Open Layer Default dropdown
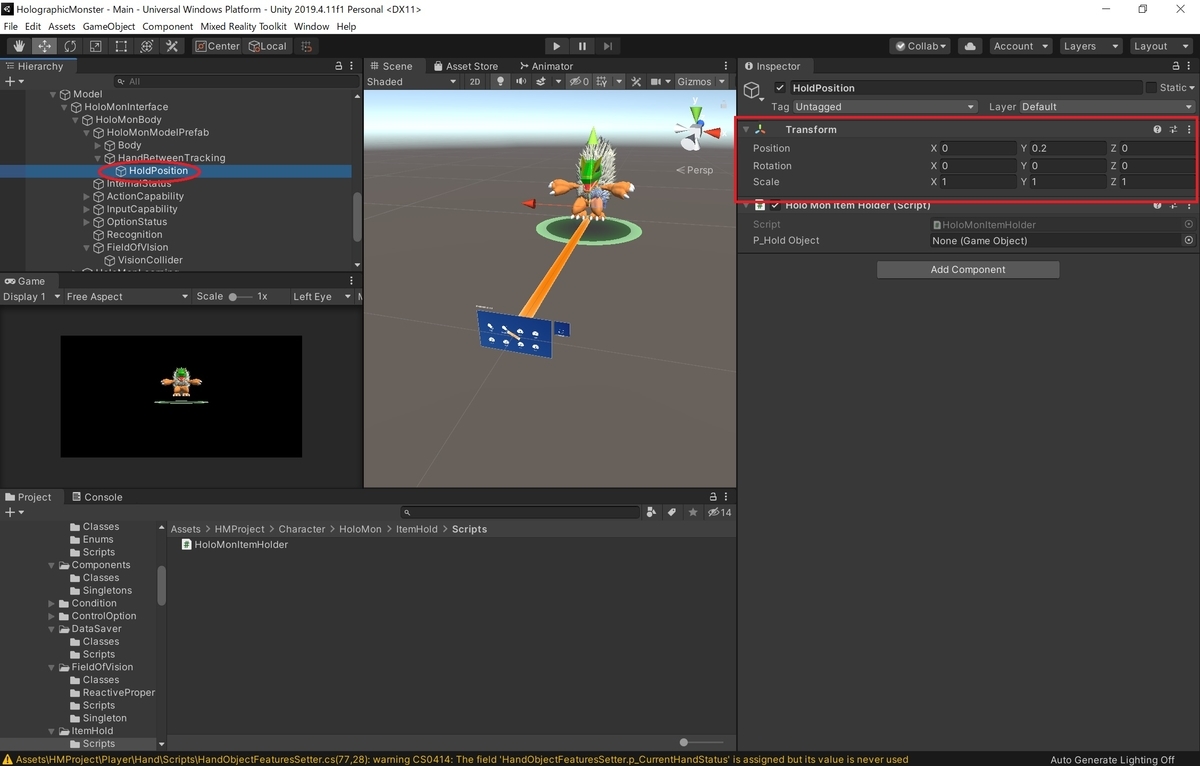Viewport: 1200px width, 766px height. click(1107, 107)
